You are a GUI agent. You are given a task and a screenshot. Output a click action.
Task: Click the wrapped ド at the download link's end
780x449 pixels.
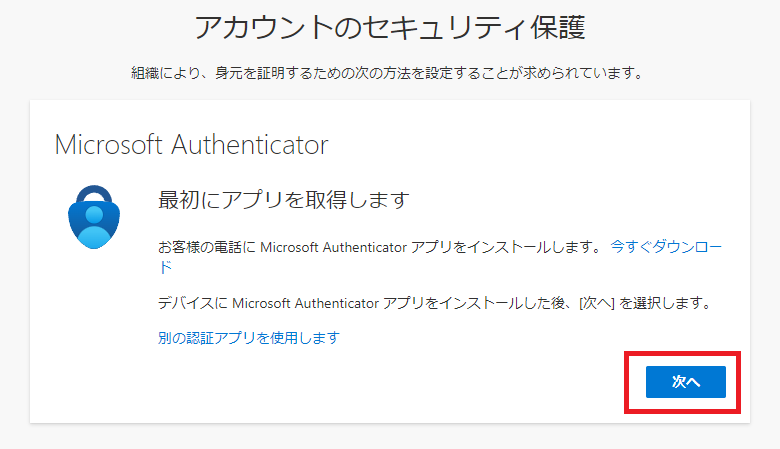(x=165, y=267)
